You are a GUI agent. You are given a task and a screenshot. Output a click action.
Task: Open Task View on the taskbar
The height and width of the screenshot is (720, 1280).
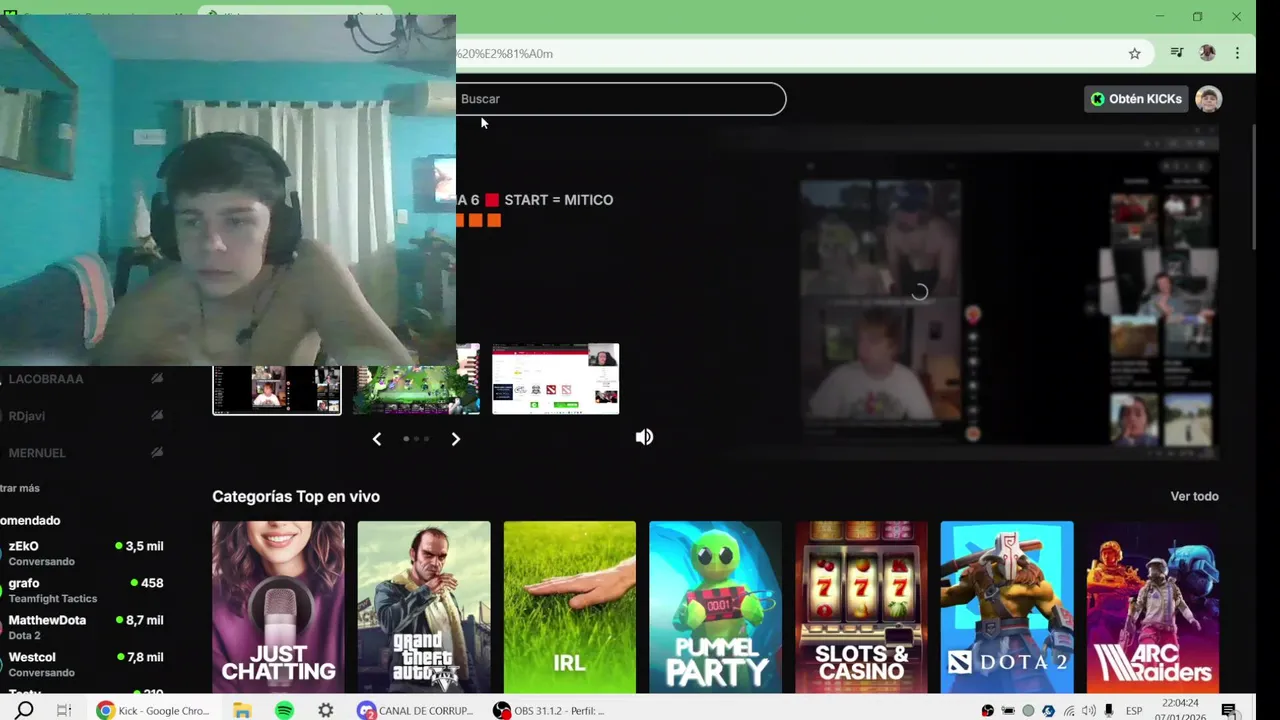click(x=64, y=710)
